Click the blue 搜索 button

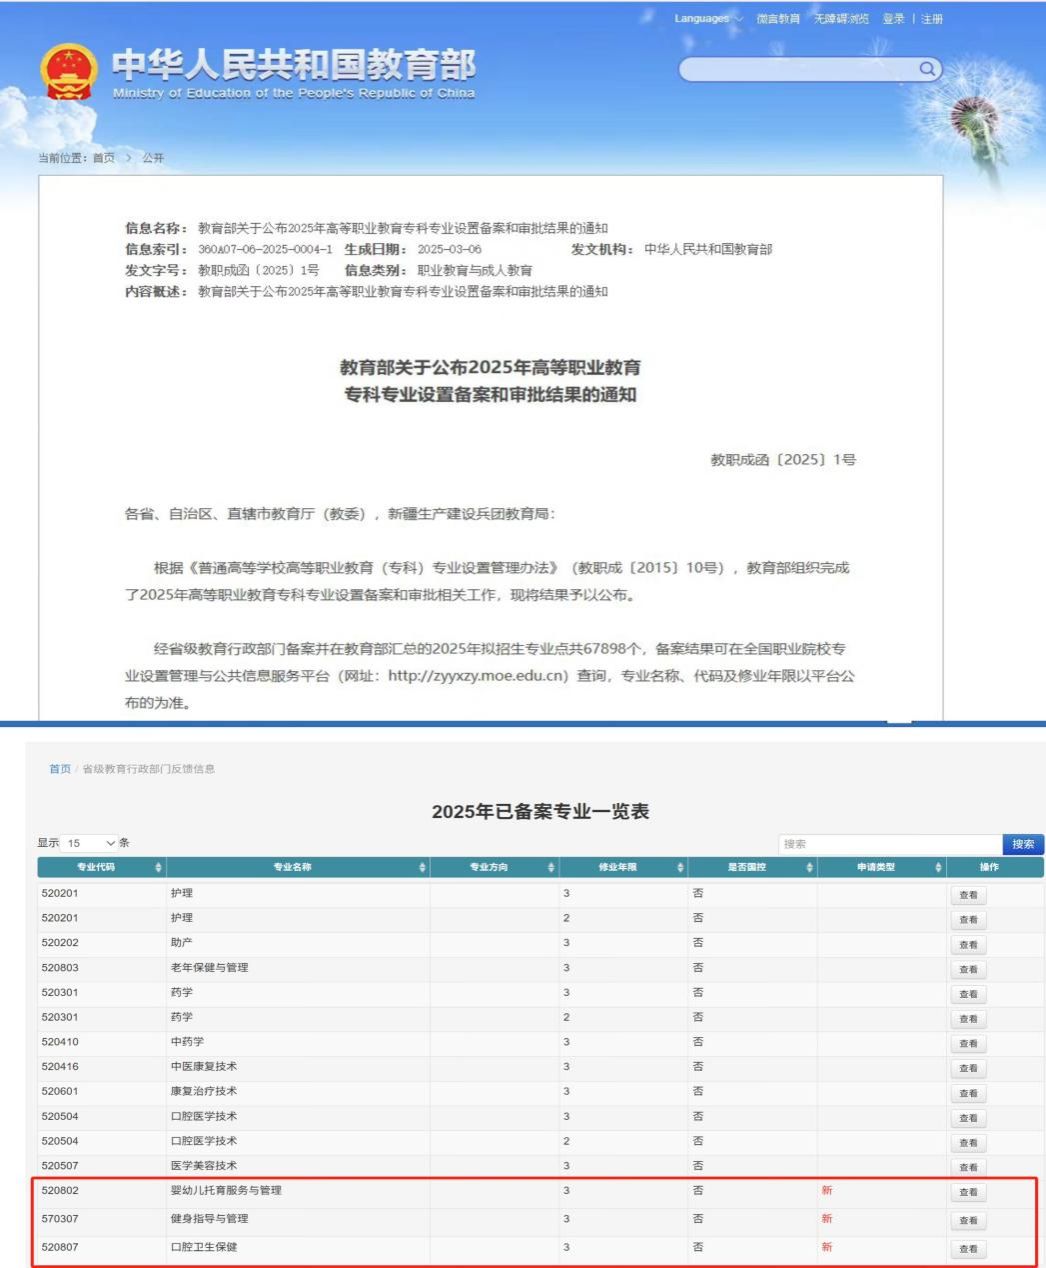(x=1023, y=845)
